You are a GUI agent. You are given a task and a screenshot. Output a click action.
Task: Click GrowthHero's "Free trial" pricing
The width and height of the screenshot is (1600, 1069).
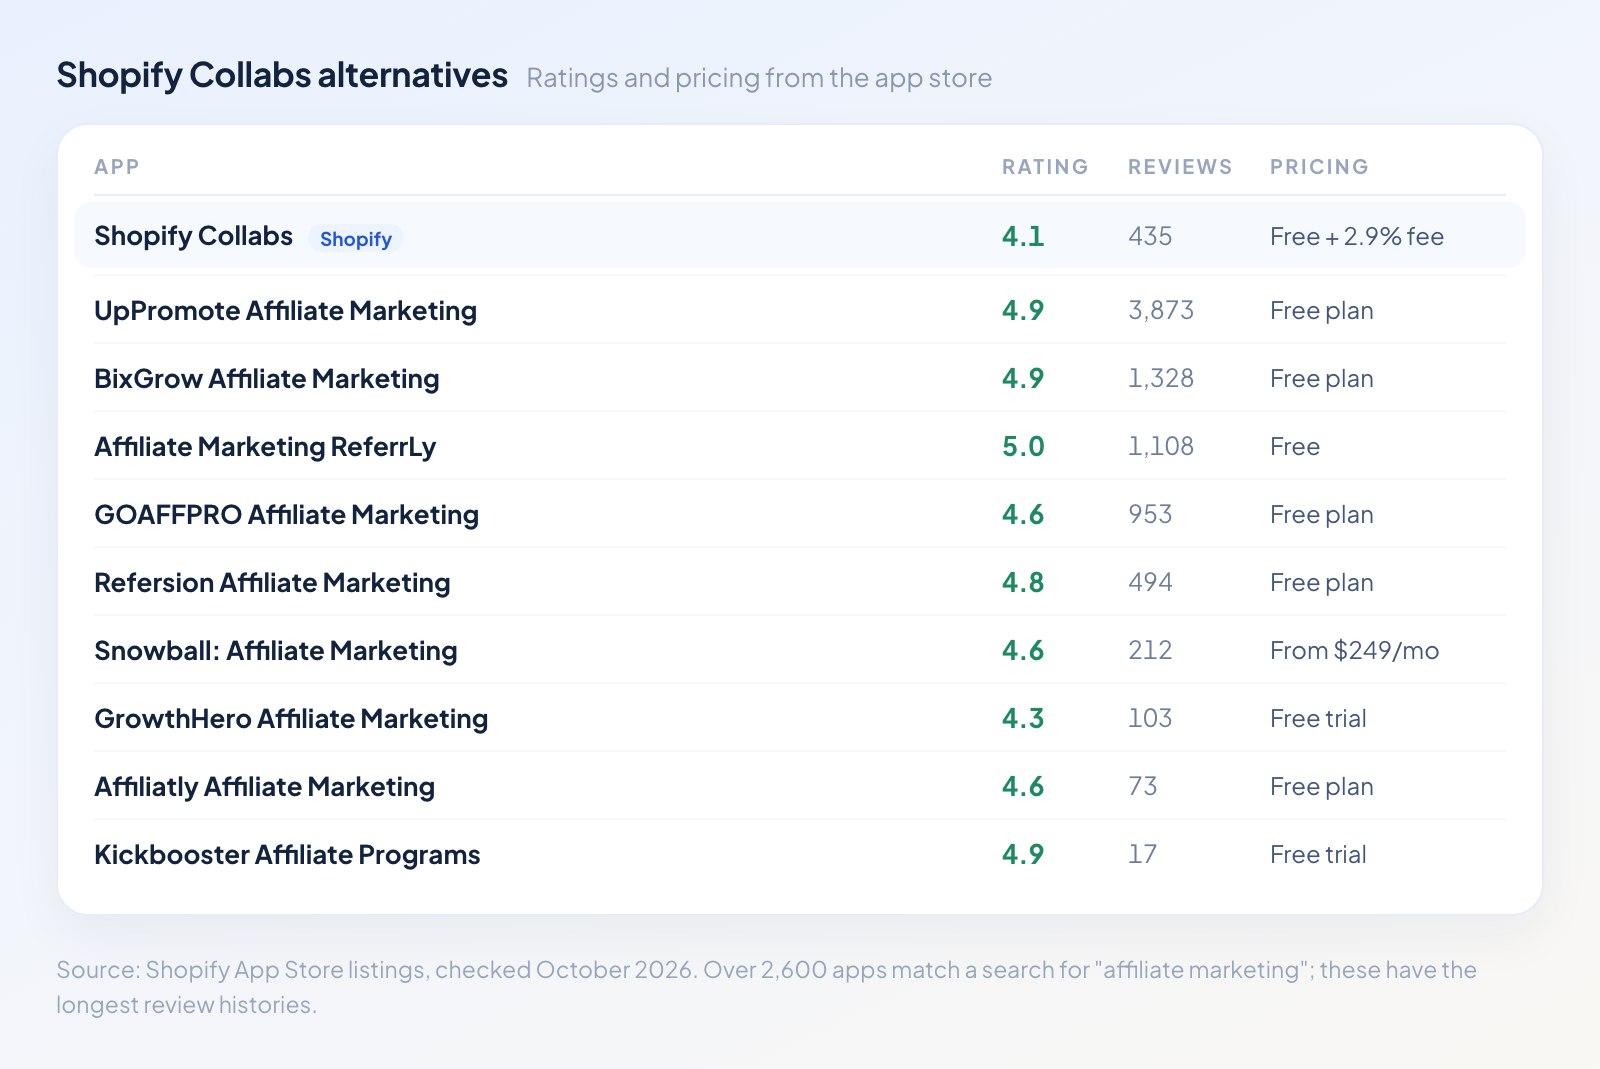click(1318, 719)
